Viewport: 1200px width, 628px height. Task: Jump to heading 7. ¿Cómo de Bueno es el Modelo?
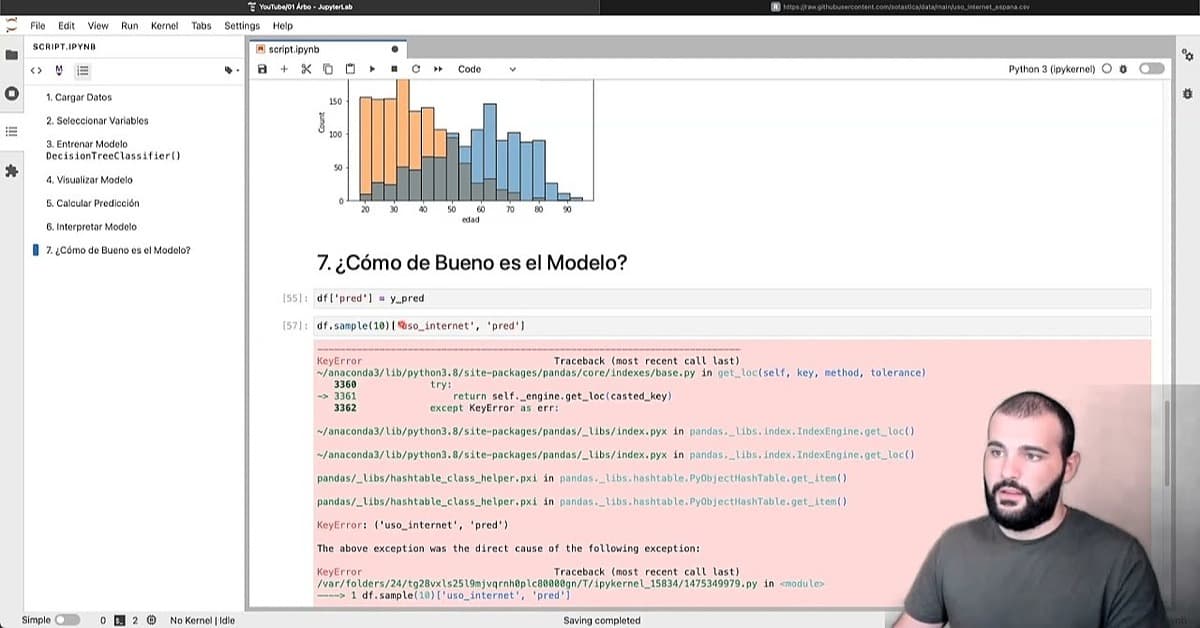click(118, 250)
